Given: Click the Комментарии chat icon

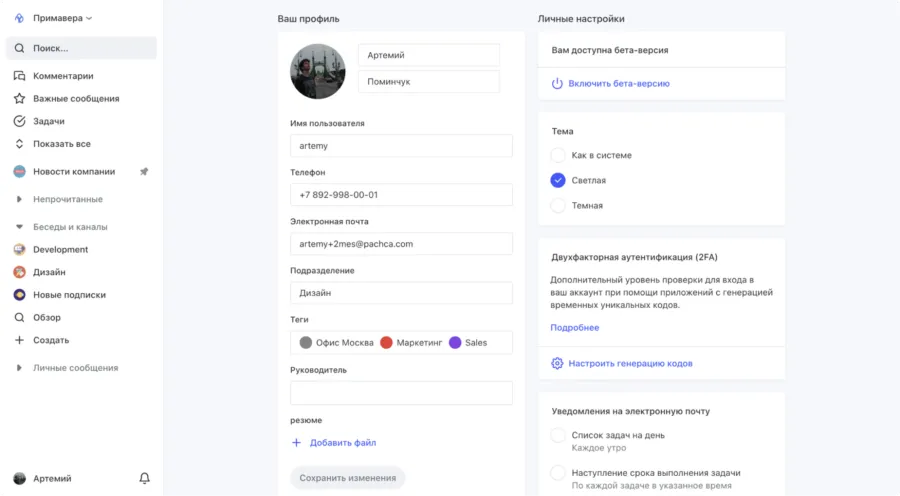Looking at the screenshot, I should coord(19,76).
